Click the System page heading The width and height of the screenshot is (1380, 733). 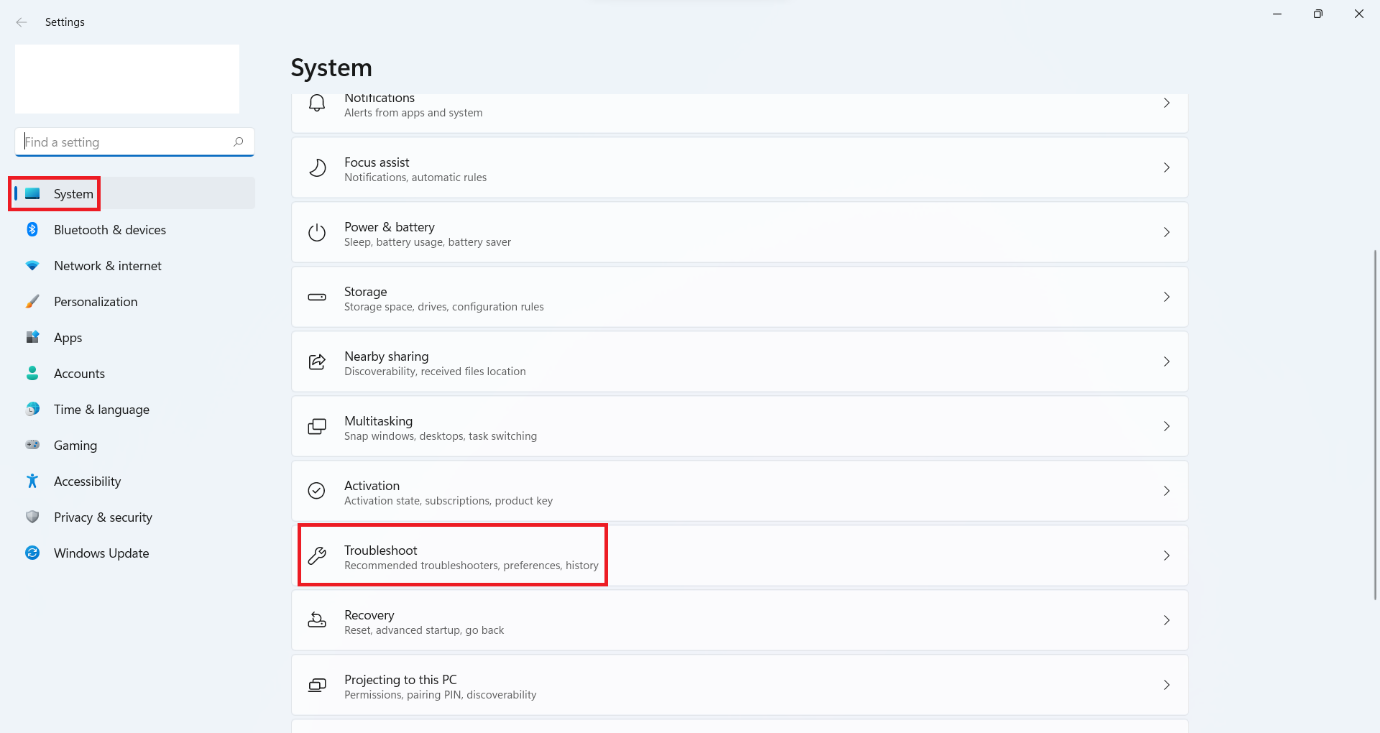click(331, 68)
